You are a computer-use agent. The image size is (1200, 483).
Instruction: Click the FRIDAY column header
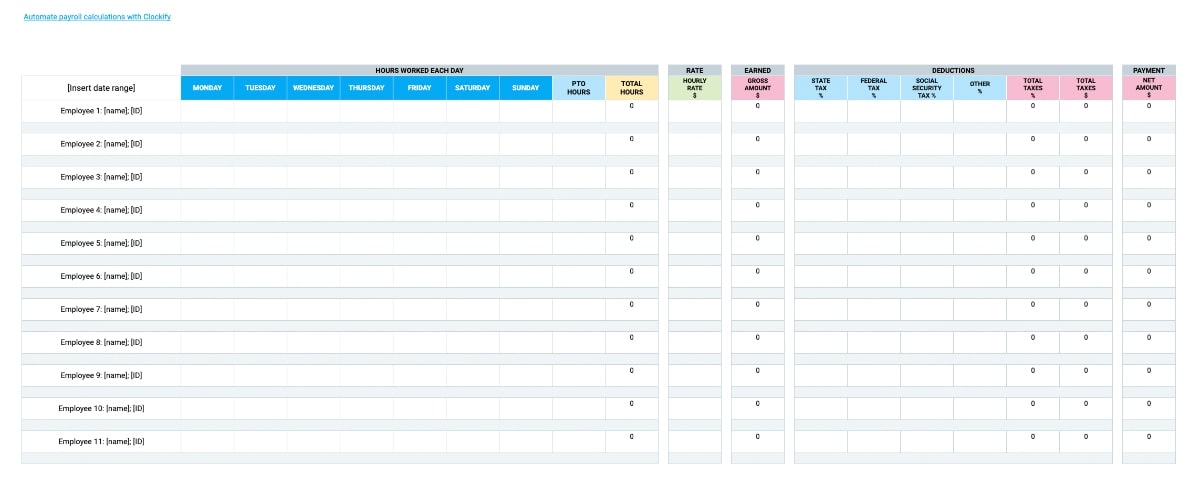coord(419,88)
